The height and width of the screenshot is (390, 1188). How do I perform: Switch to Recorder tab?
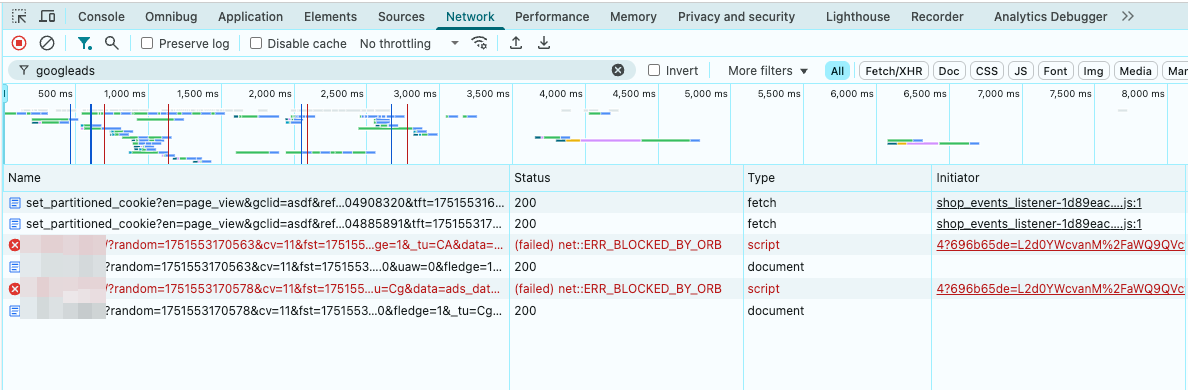pyautogui.click(x=937, y=17)
